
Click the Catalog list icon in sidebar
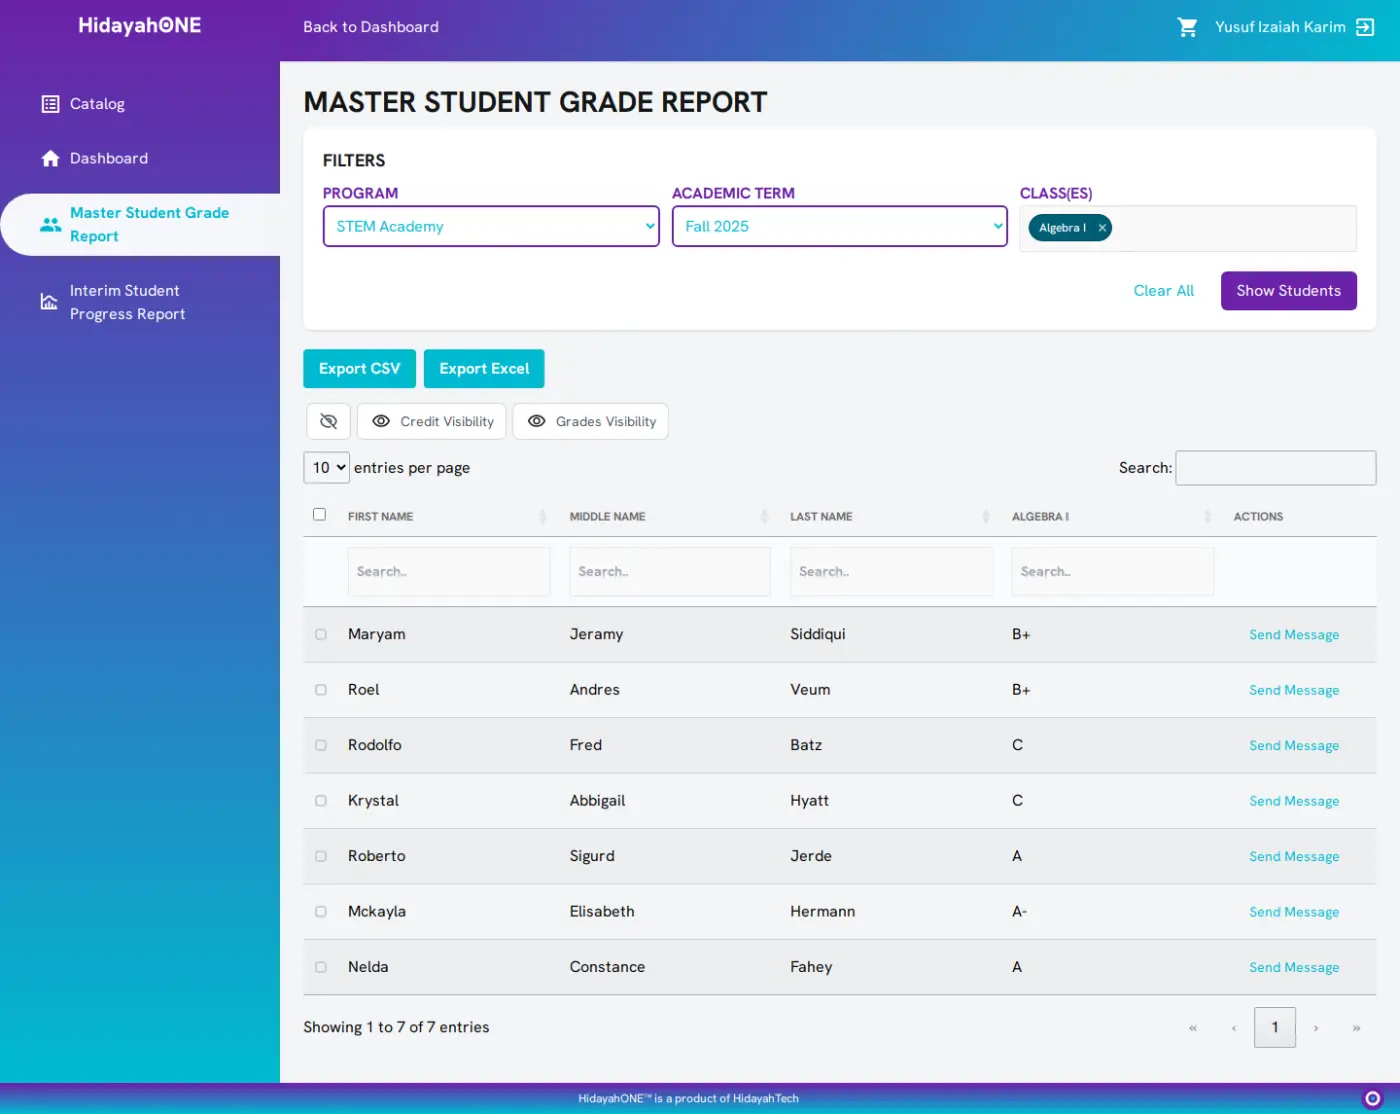50,104
